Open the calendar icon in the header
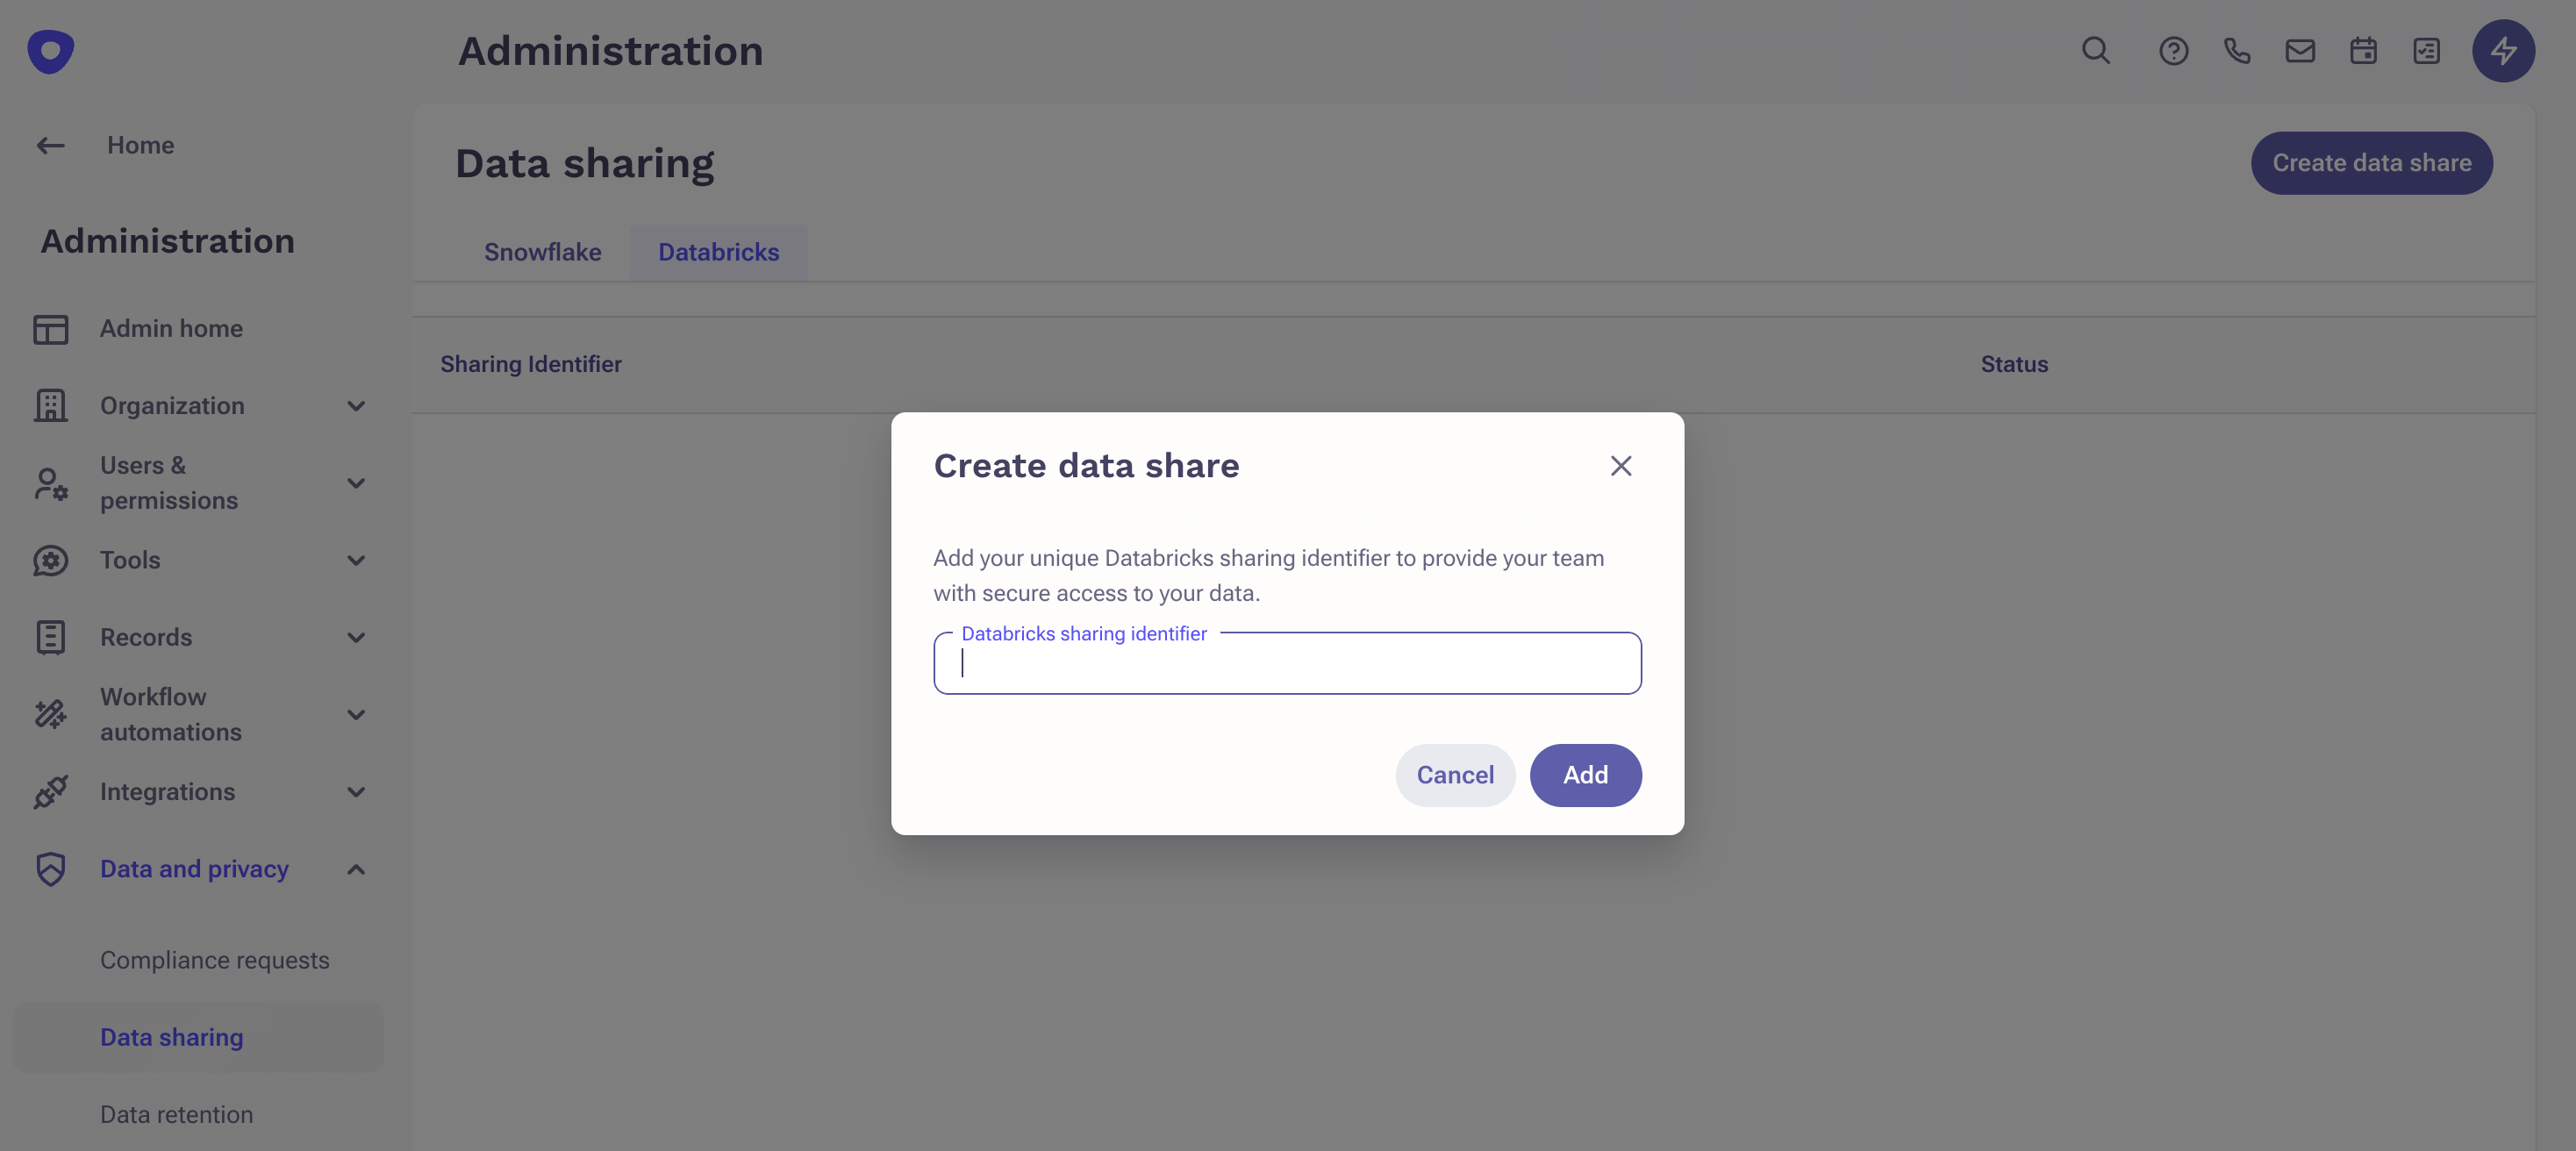This screenshot has height=1151, width=2576. click(2363, 51)
